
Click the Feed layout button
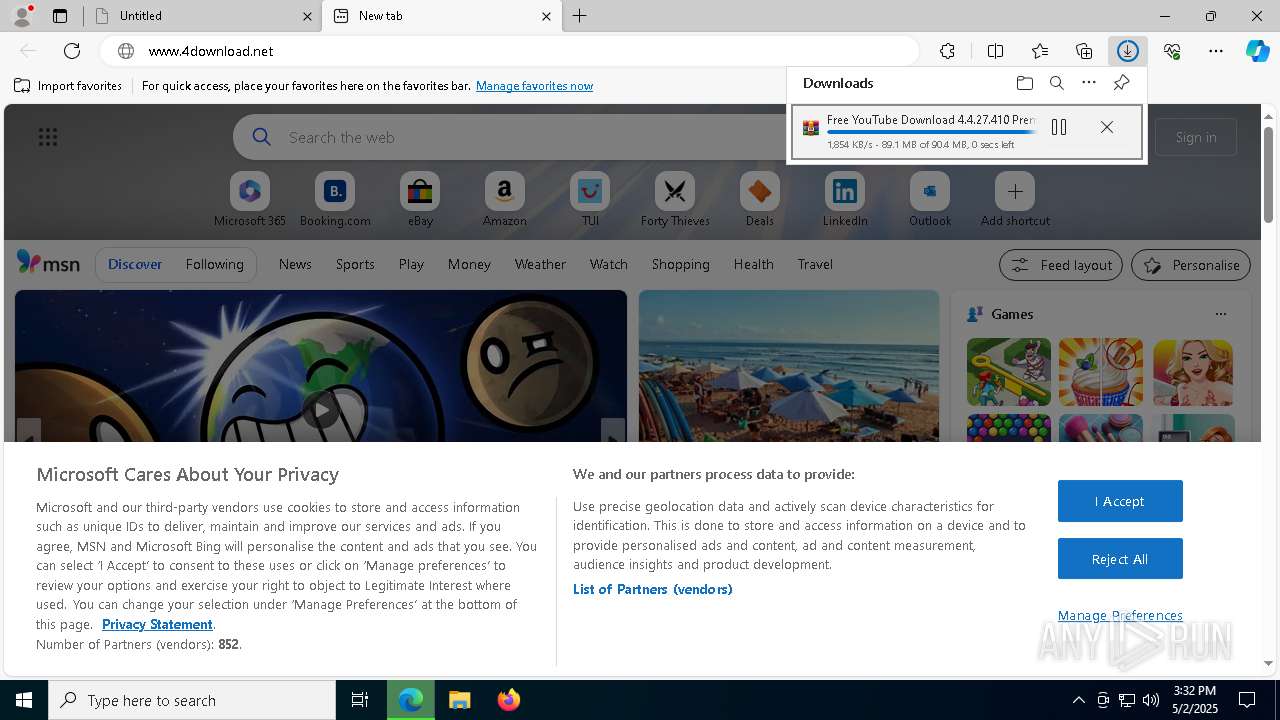pyautogui.click(x=1061, y=265)
